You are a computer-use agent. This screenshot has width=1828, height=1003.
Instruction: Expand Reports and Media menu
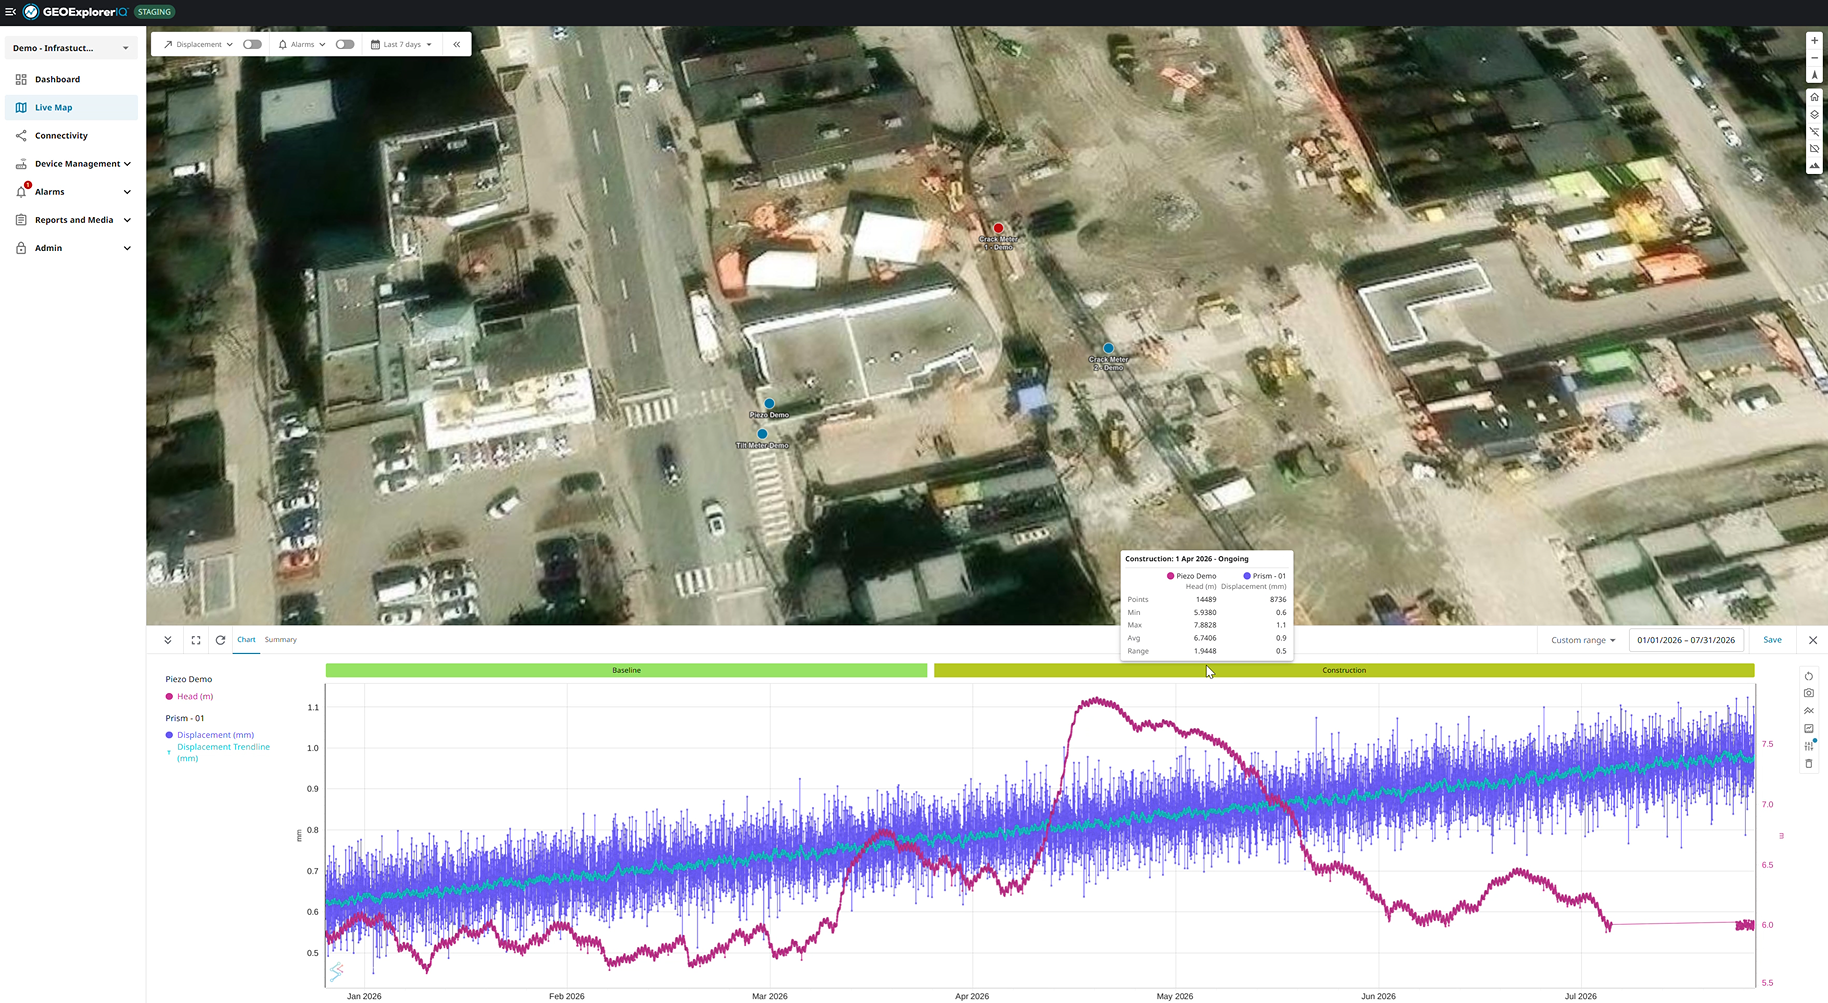pos(71,220)
